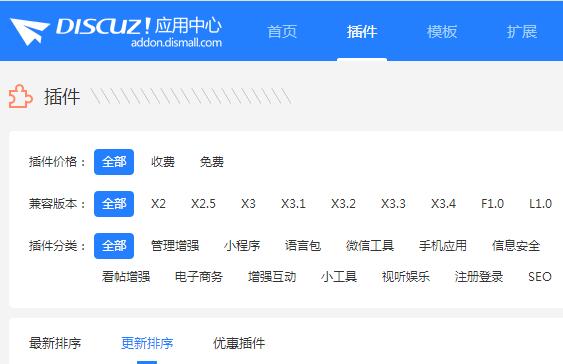563x364 pixels.
Task: Switch to the 模板 nav tab
Action: [x=442, y=32]
